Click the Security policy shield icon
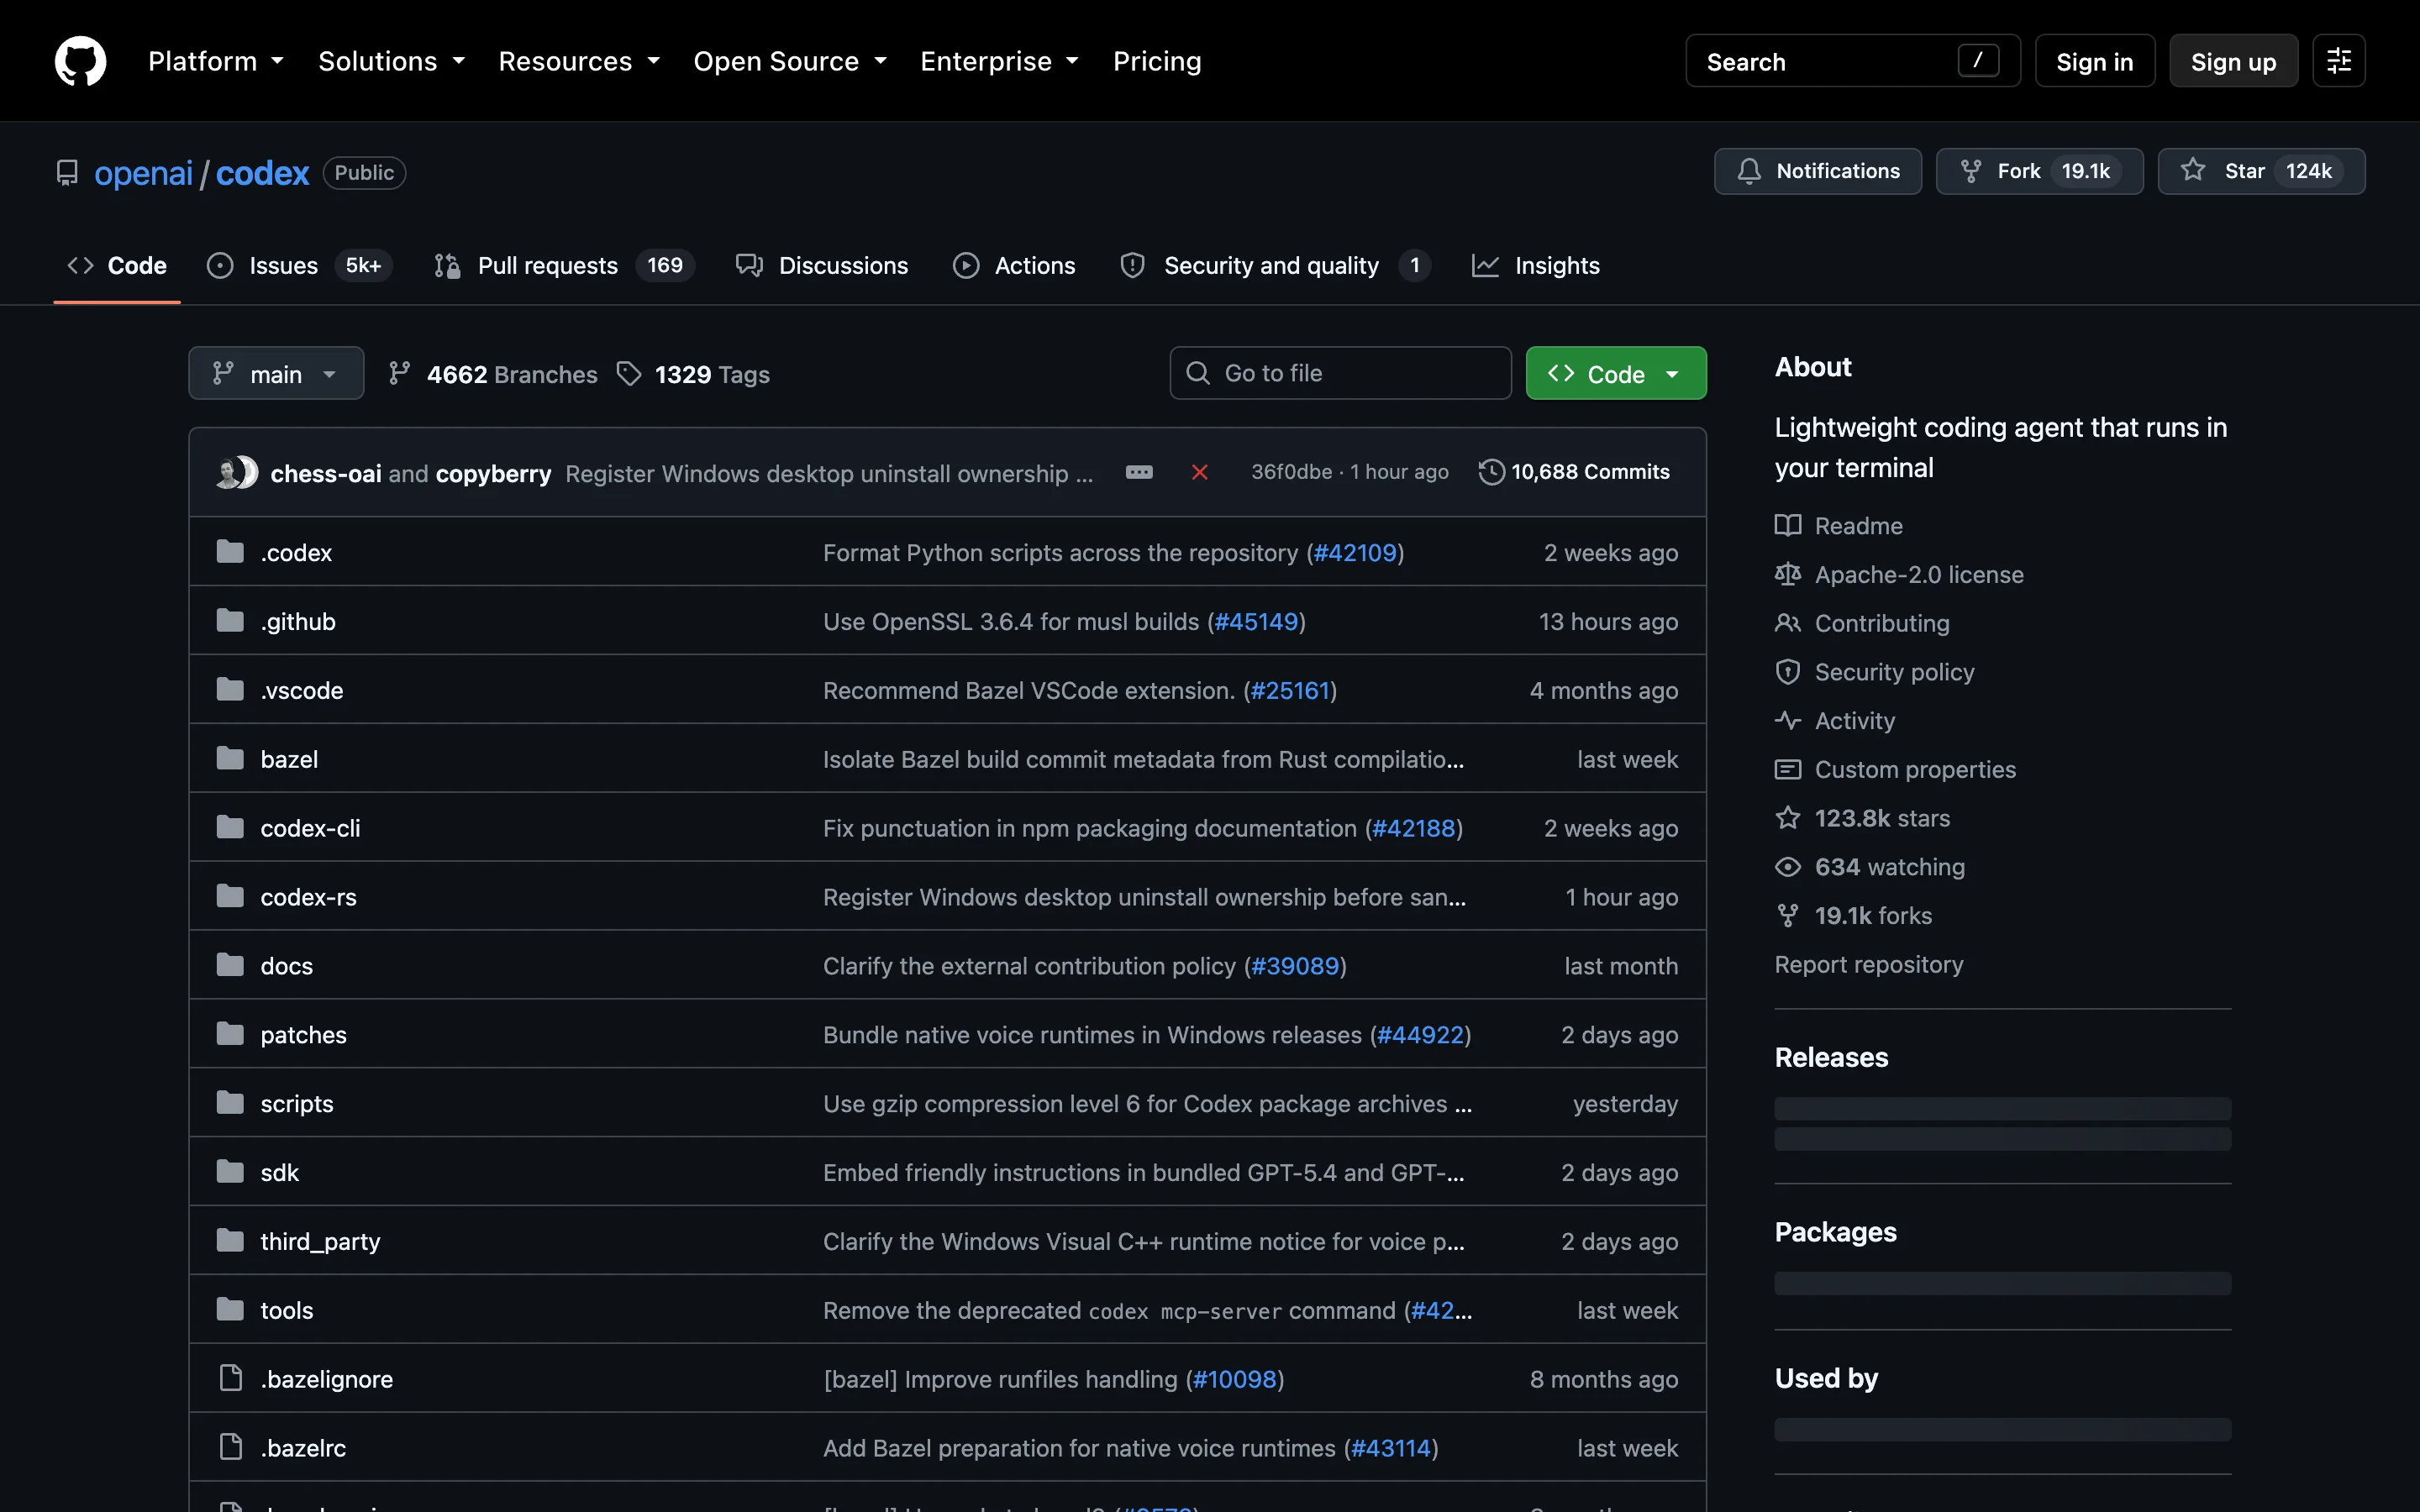2420x1512 pixels. click(1787, 672)
